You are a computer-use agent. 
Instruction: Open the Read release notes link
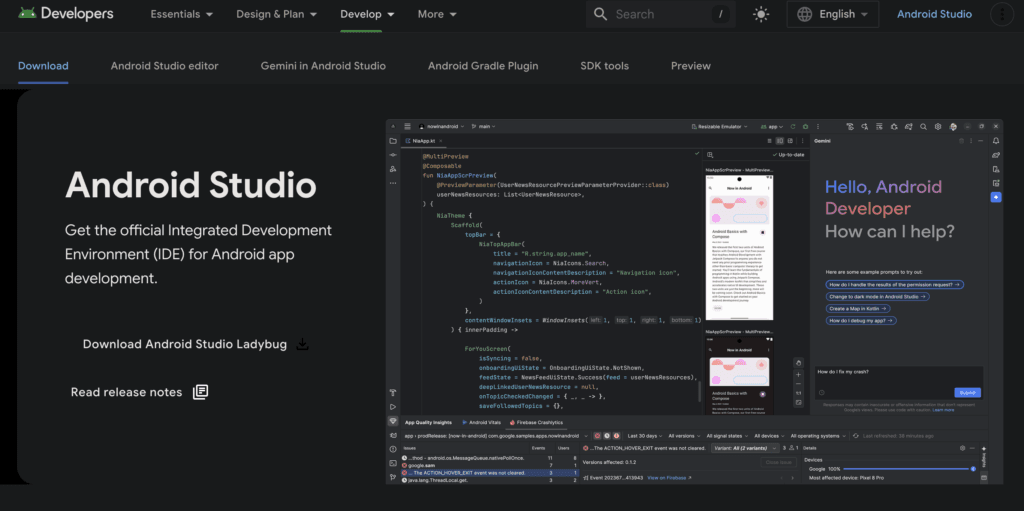(x=139, y=392)
